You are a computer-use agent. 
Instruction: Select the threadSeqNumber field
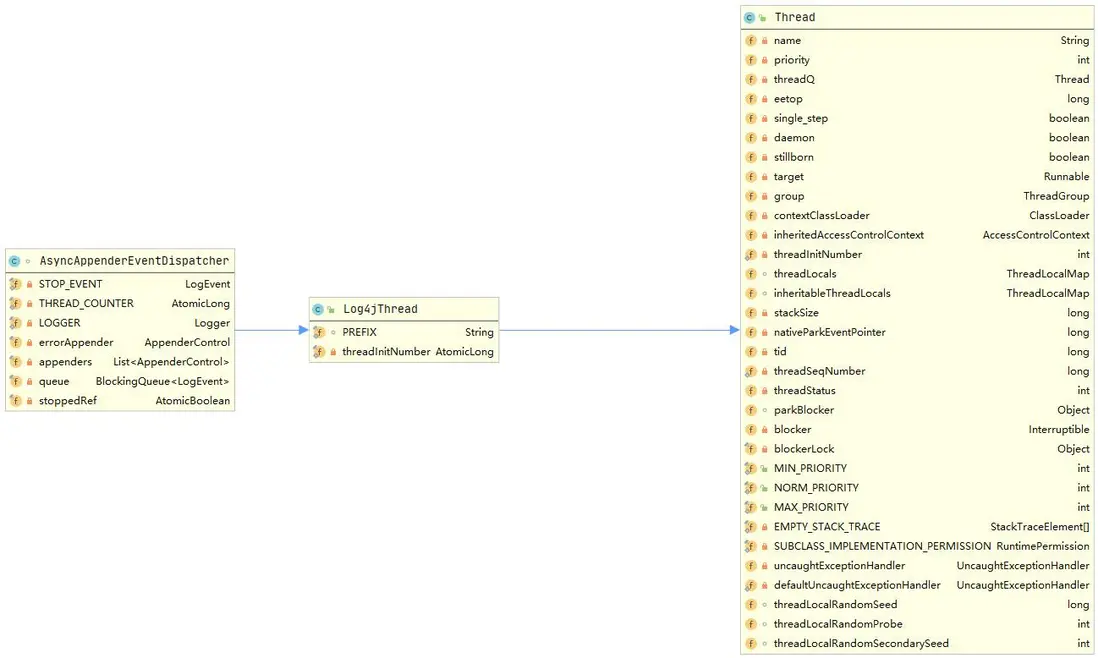pyautogui.click(x=917, y=372)
